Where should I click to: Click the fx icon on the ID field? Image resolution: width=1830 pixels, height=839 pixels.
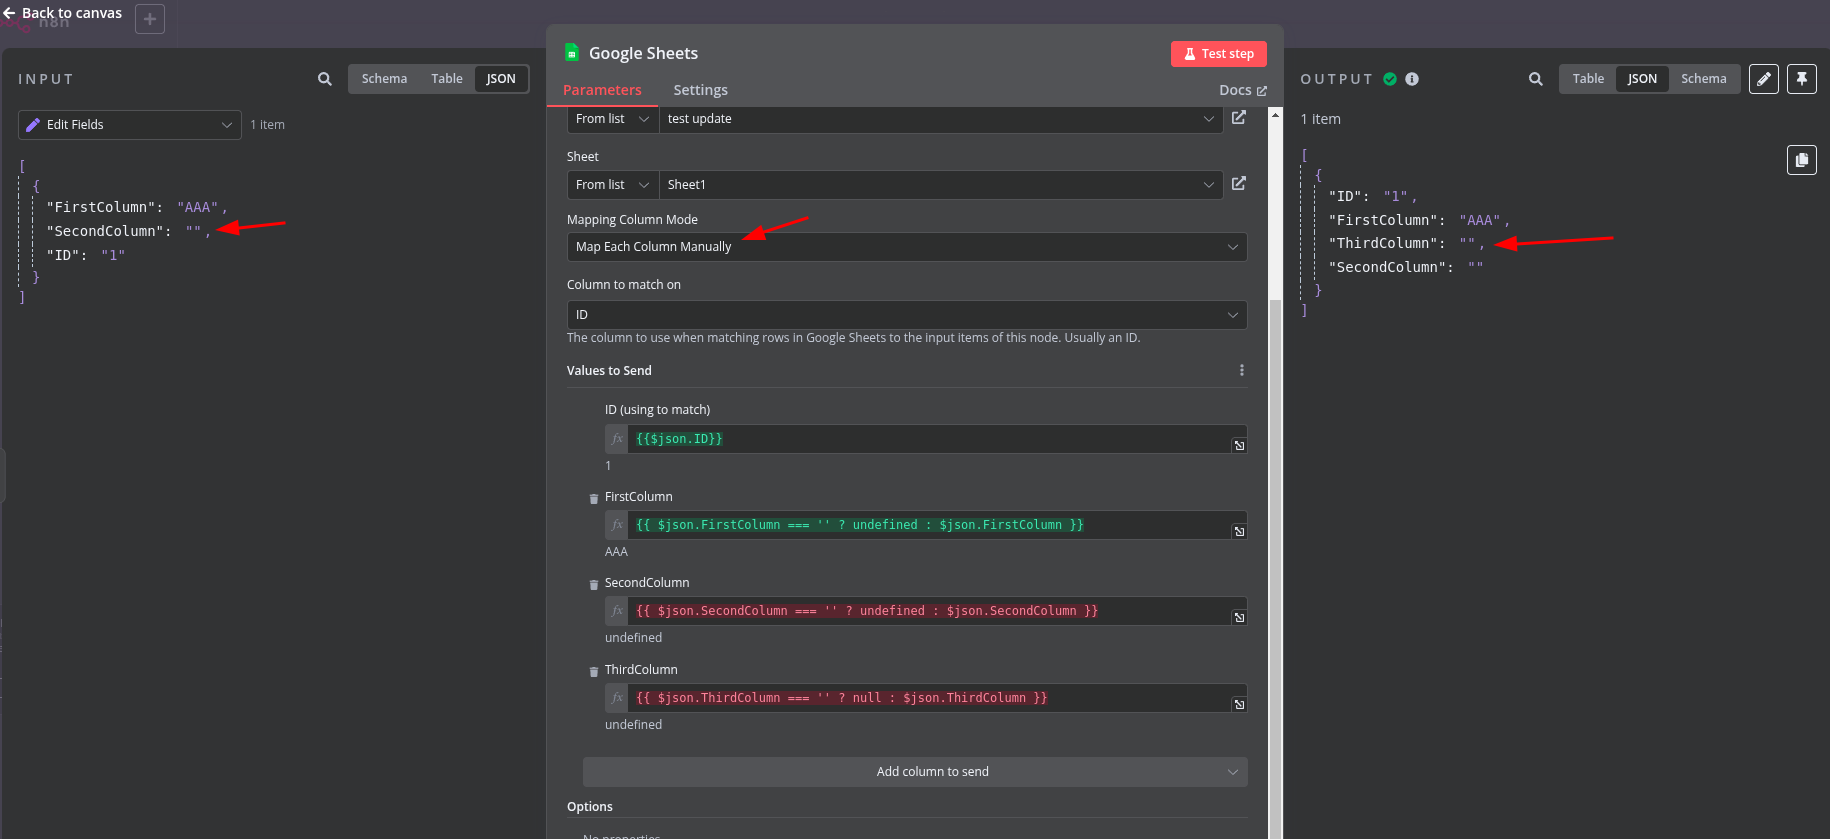click(617, 439)
